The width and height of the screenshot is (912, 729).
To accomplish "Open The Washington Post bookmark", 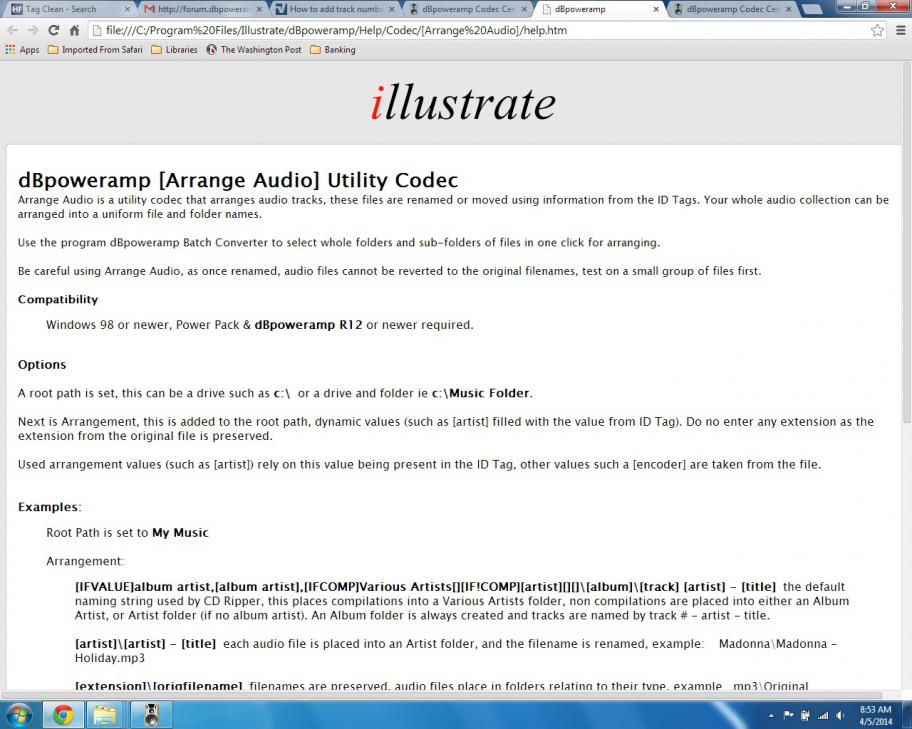I will click(254, 50).
